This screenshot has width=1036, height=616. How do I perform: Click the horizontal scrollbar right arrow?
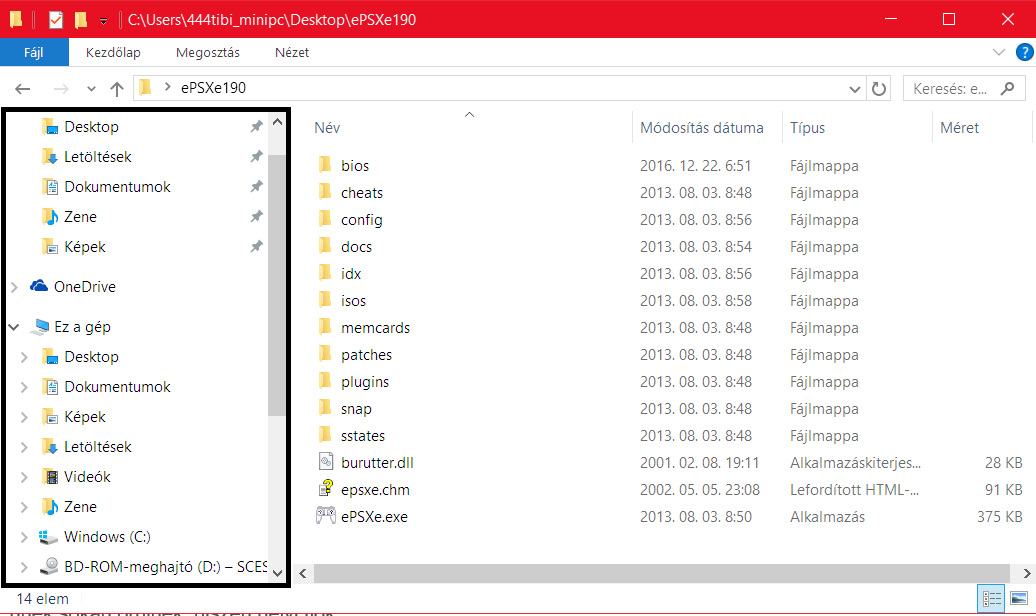(x=1026, y=573)
